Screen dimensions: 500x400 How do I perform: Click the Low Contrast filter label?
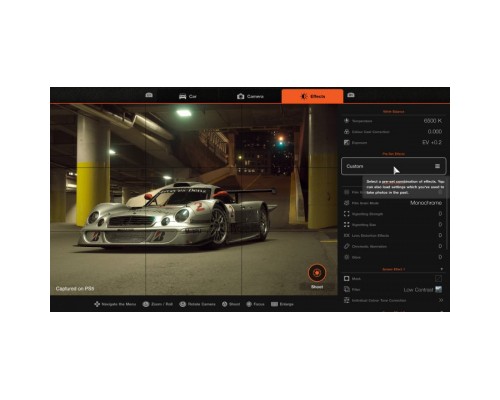418,290
